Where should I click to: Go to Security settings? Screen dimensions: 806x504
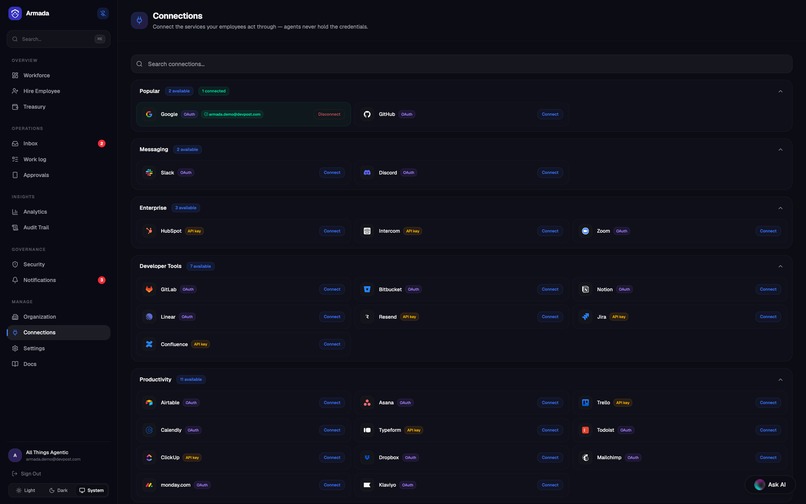coord(59,264)
